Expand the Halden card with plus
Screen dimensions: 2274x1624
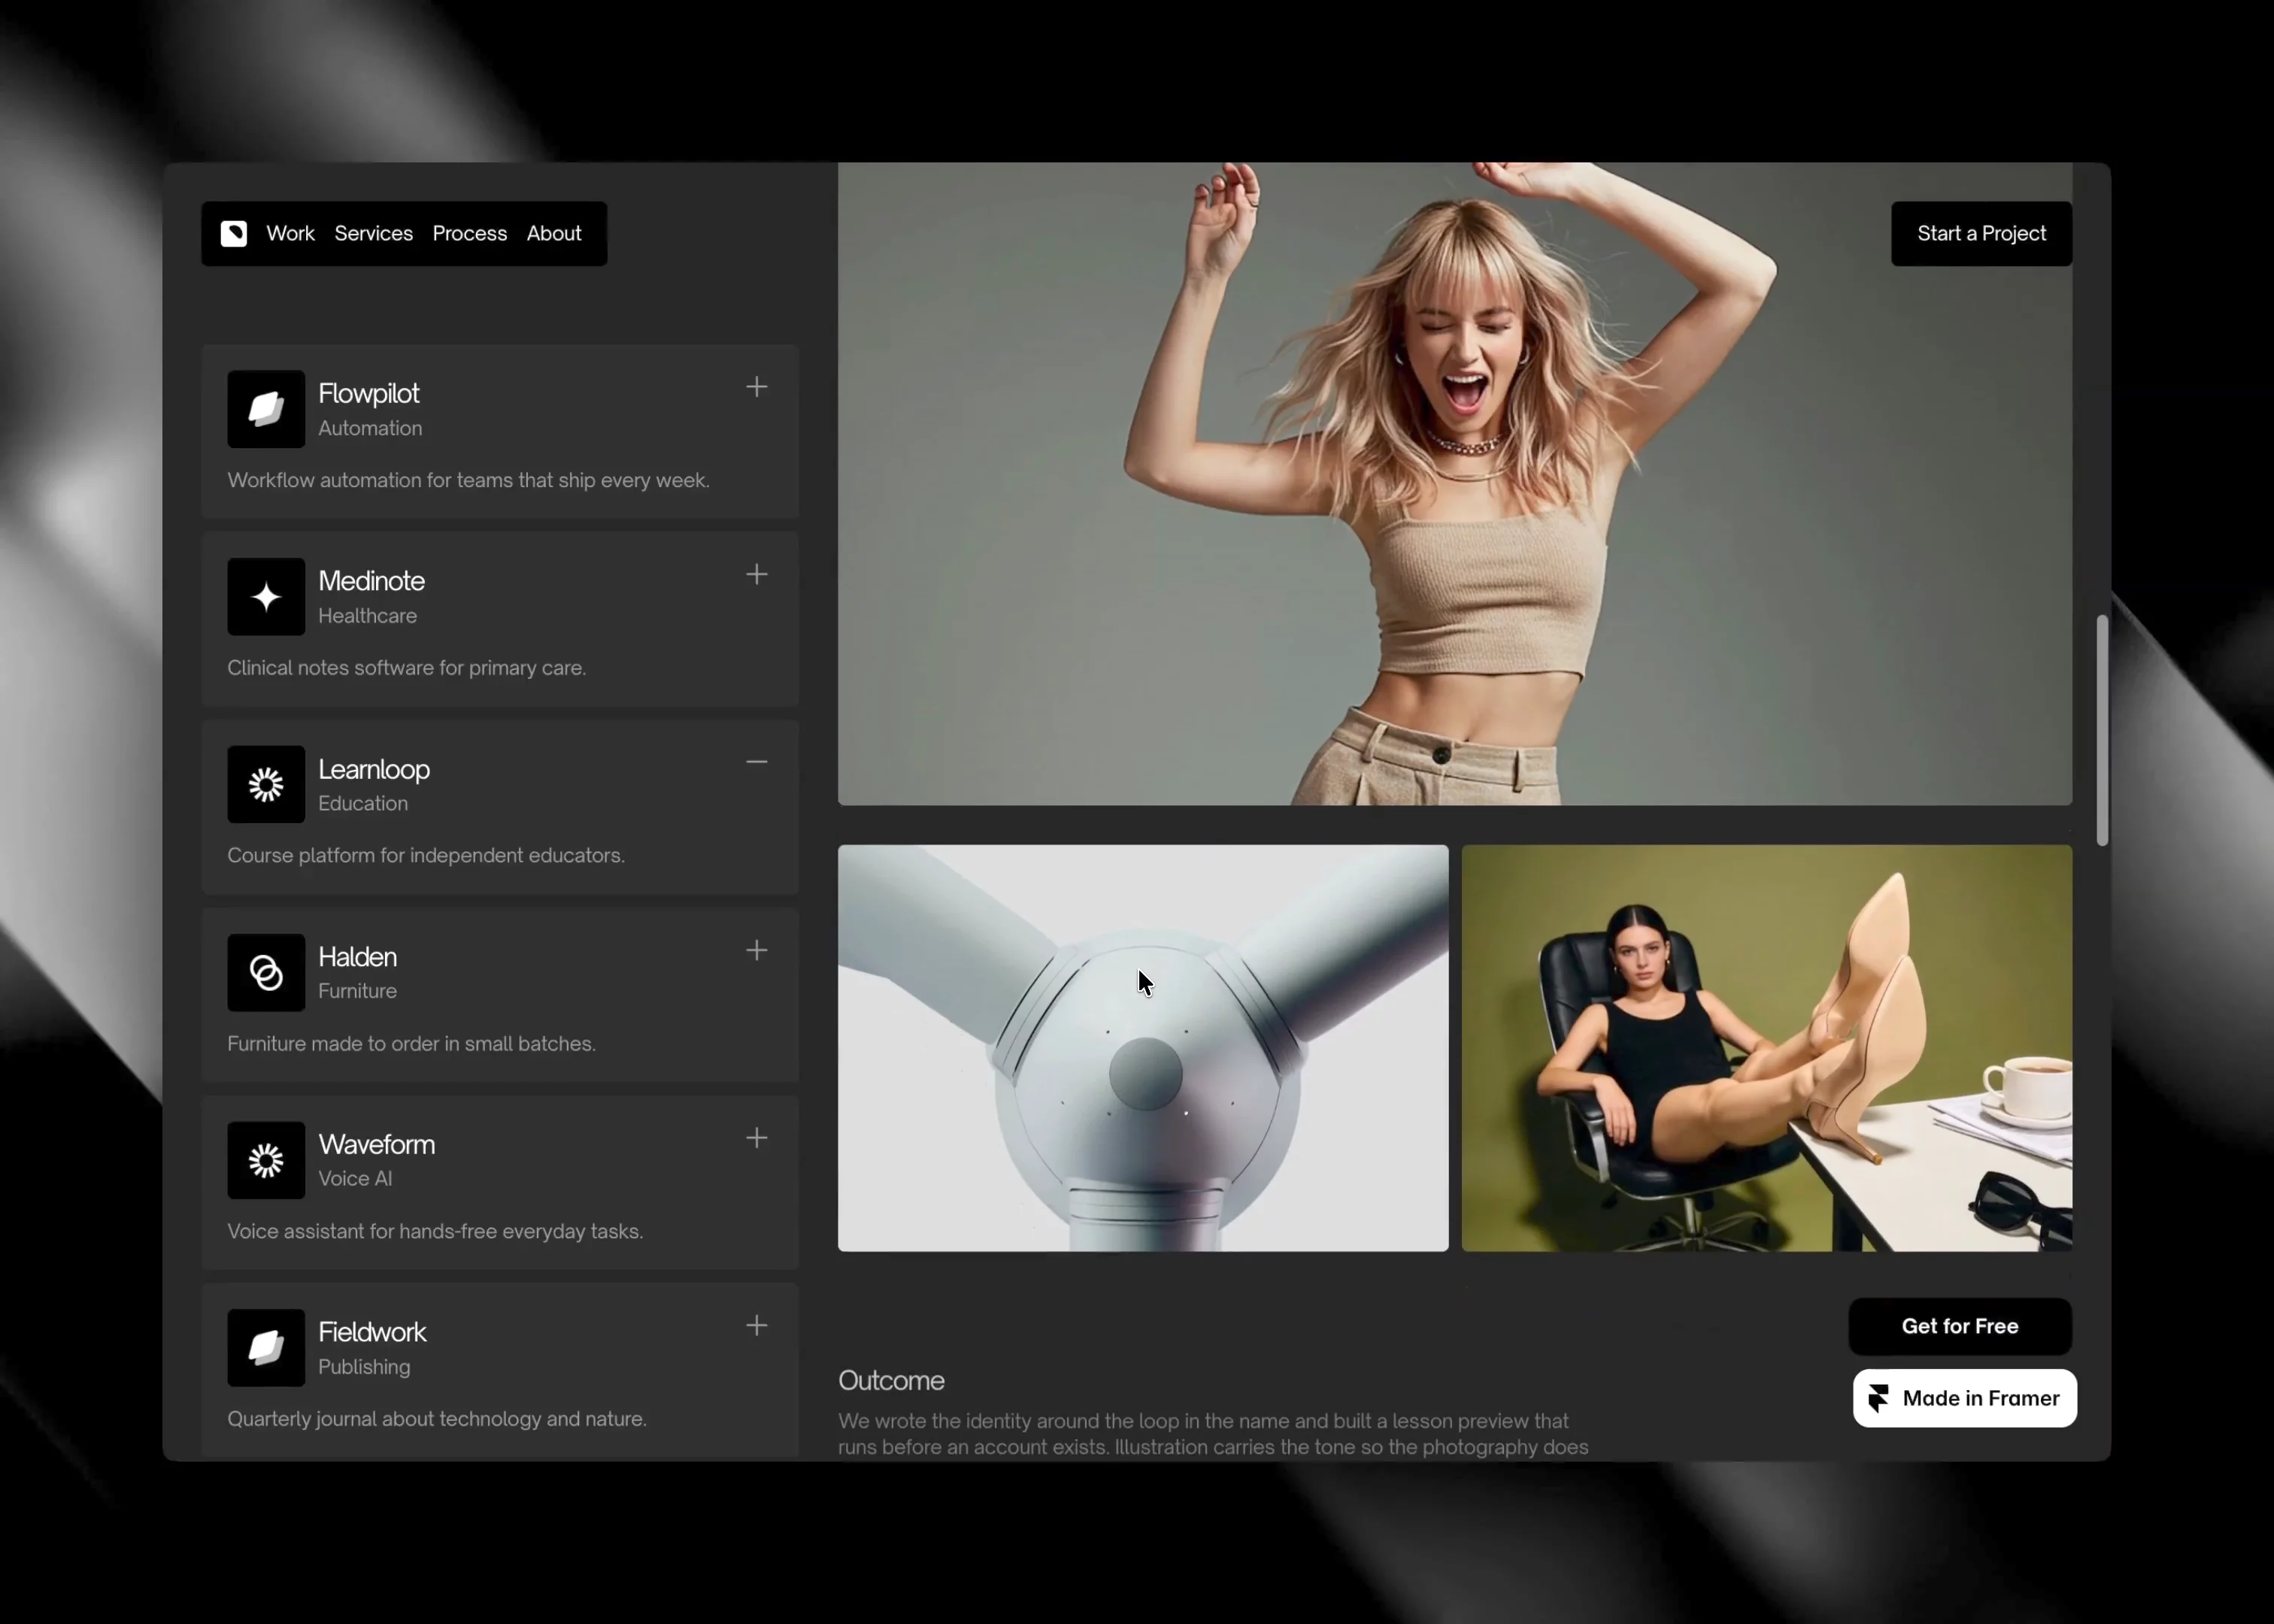point(757,950)
